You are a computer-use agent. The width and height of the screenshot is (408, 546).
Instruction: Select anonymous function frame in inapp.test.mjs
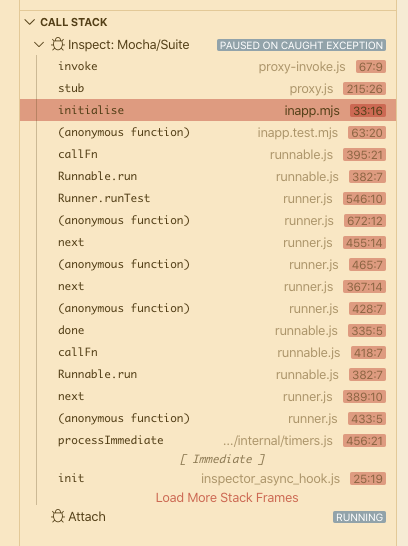[208, 132]
